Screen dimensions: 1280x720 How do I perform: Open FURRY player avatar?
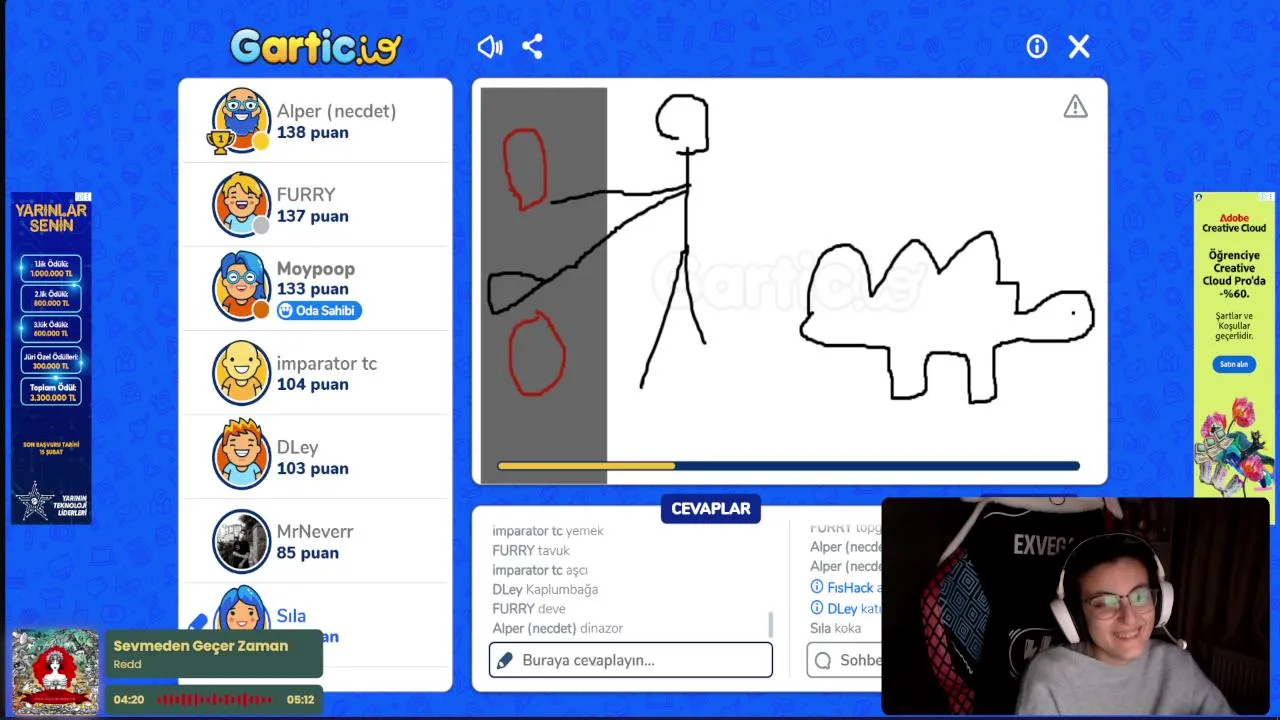coord(241,204)
